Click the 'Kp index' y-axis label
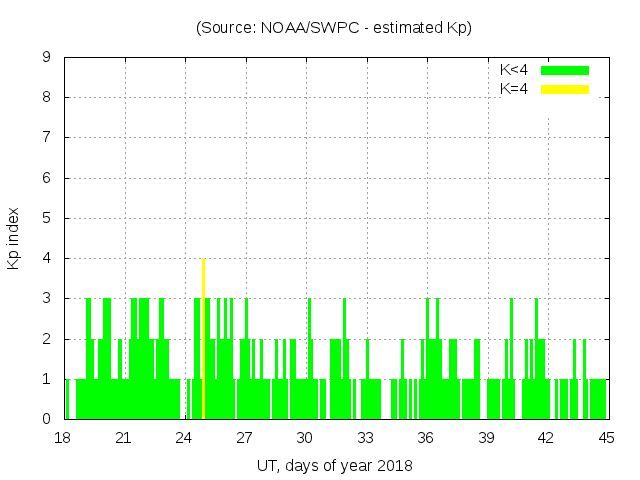Screen dimensions: 640x480 click(15, 238)
